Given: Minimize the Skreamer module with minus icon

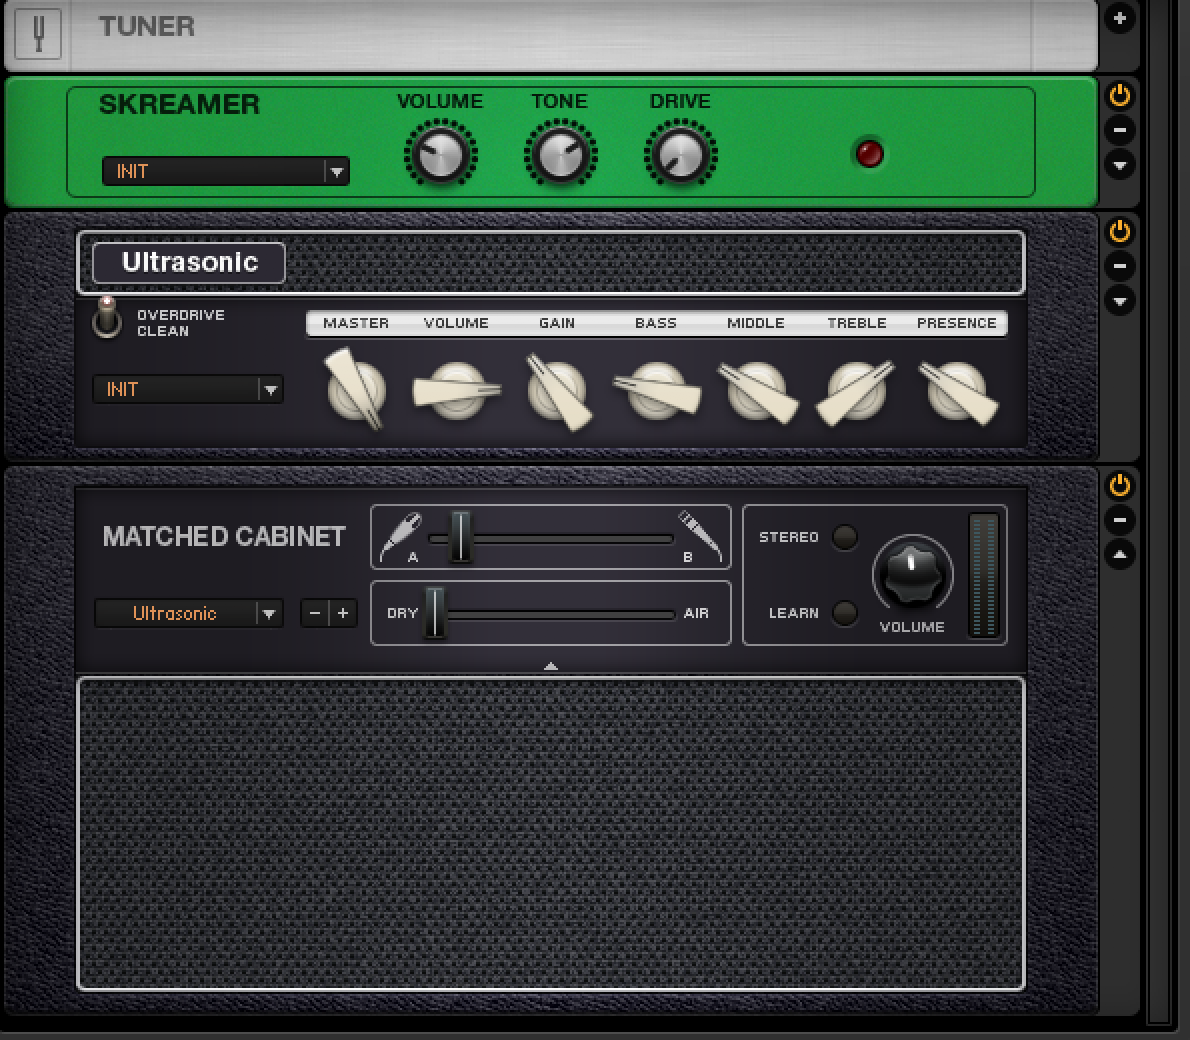Looking at the screenshot, I should point(1119,131).
